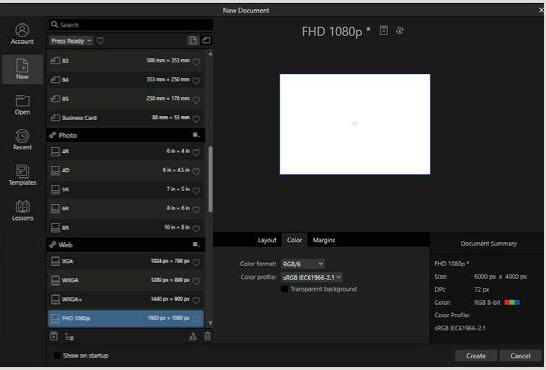Show Recent documents
Image resolution: width=546 pixels, height=370 pixels.
click(x=22, y=140)
